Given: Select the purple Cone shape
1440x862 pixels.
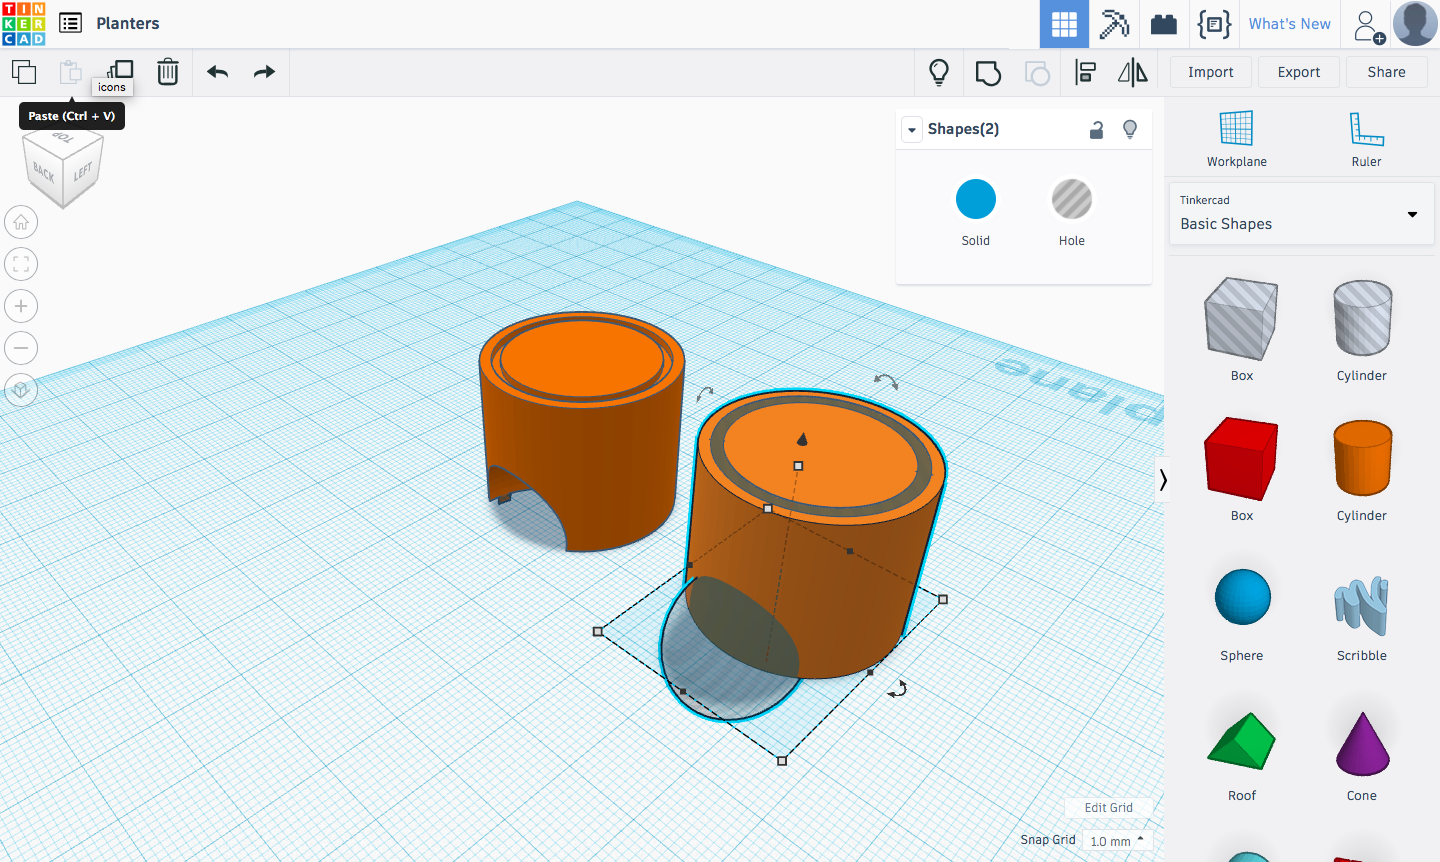Looking at the screenshot, I should coord(1362,744).
